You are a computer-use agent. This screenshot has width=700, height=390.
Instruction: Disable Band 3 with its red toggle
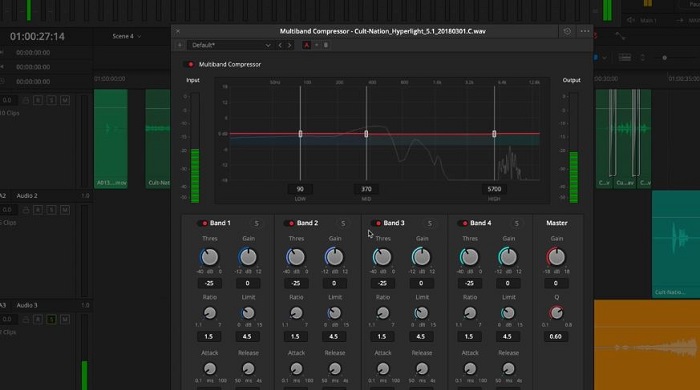tap(376, 223)
